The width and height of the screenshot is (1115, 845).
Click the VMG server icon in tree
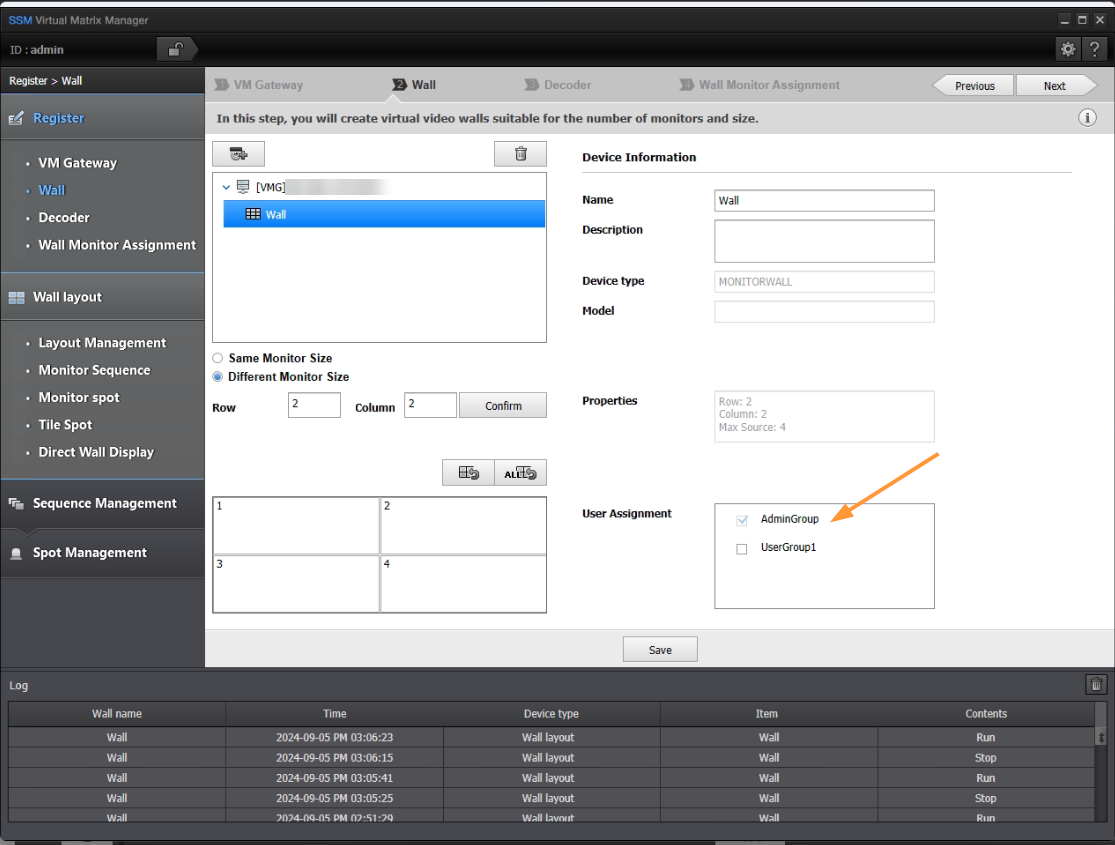coord(243,186)
